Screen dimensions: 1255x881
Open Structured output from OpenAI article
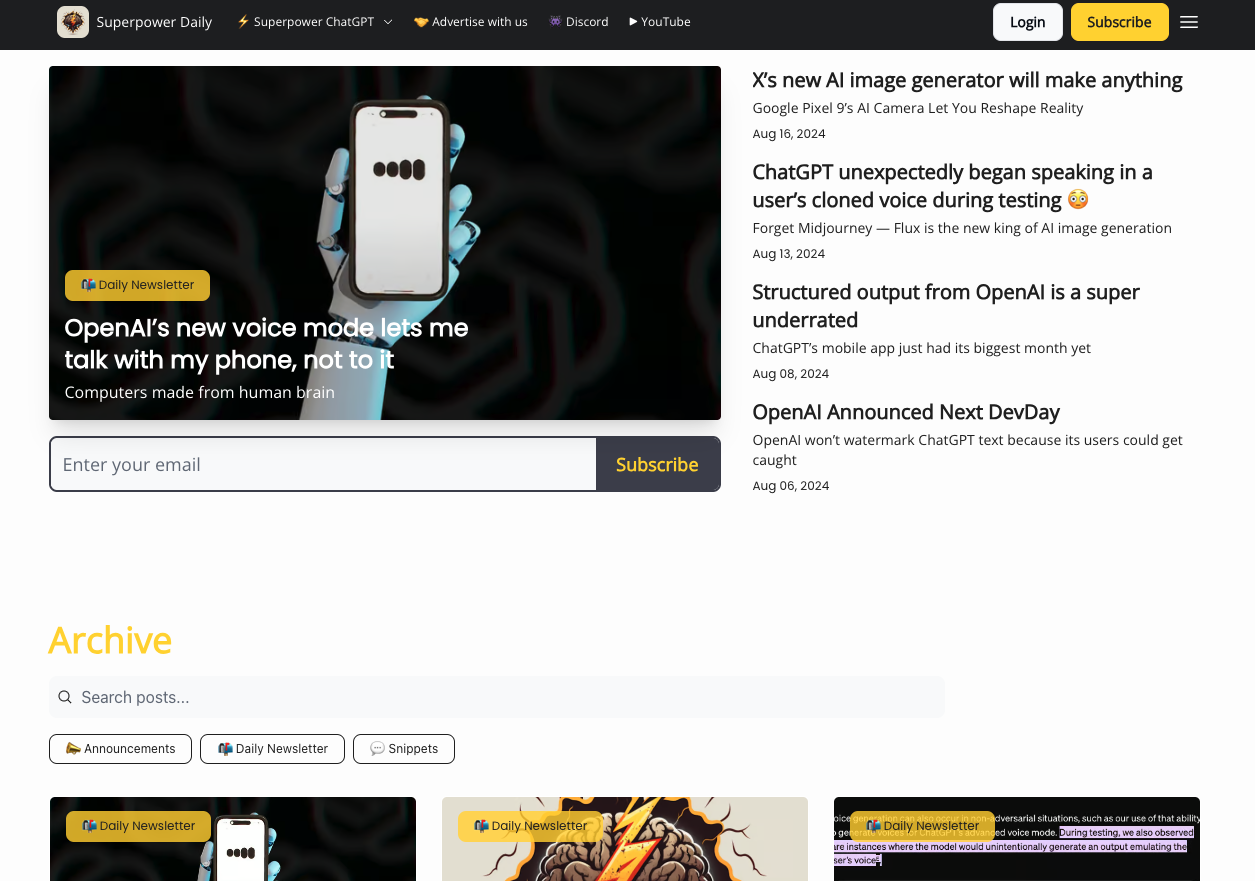[946, 306]
